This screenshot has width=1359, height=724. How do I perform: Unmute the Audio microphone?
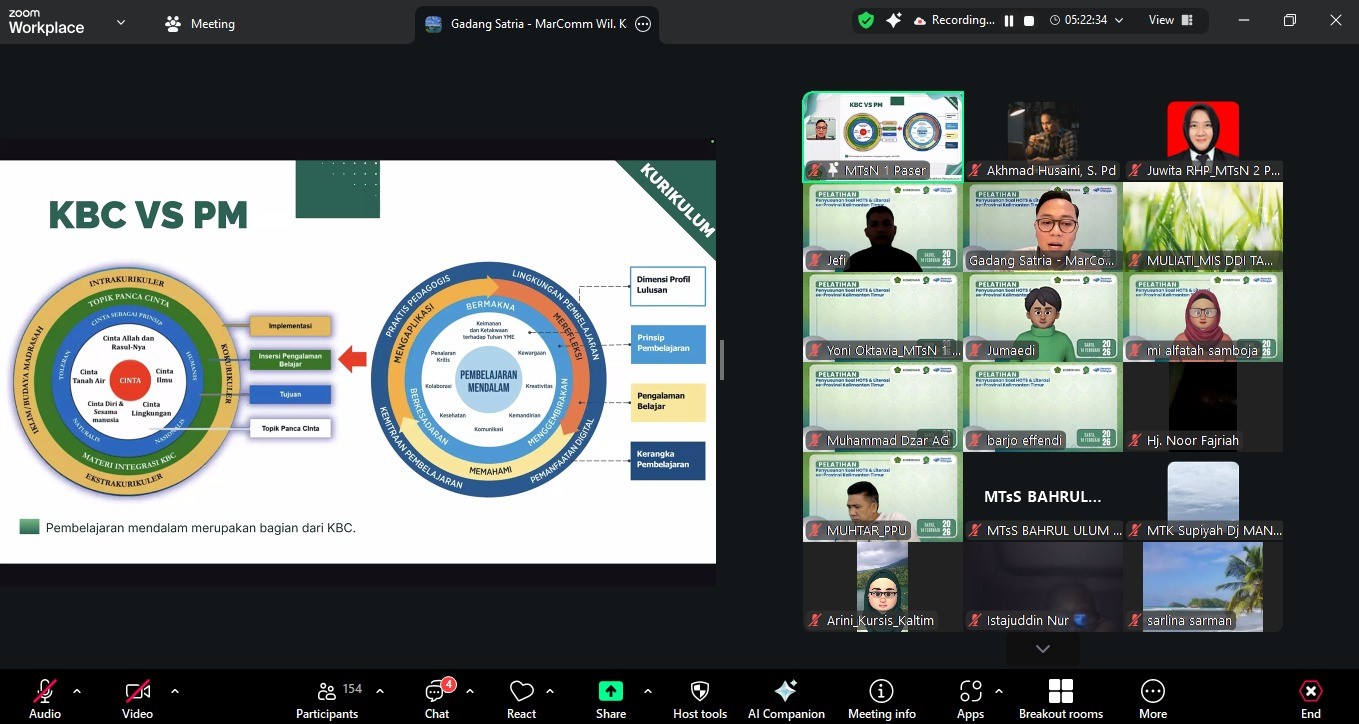[45, 698]
